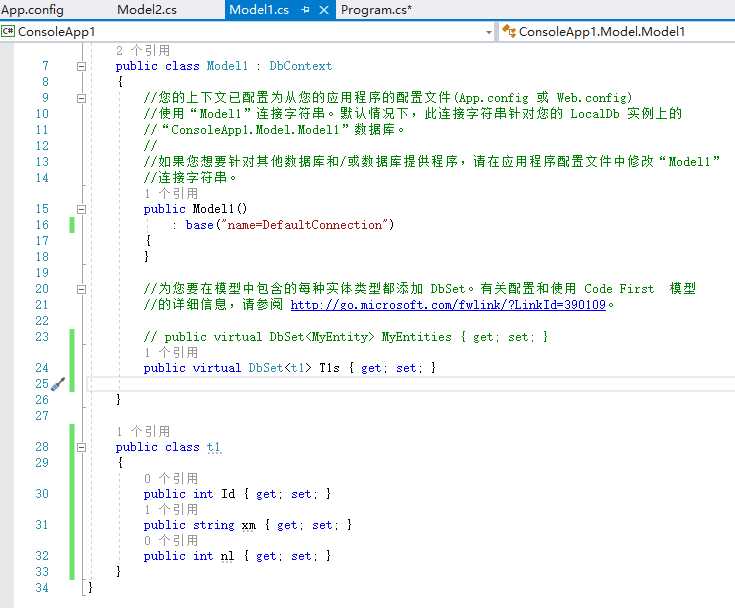The width and height of the screenshot is (735, 608).
Task: Collapse the comment block on line 20
Action: tap(81, 289)
